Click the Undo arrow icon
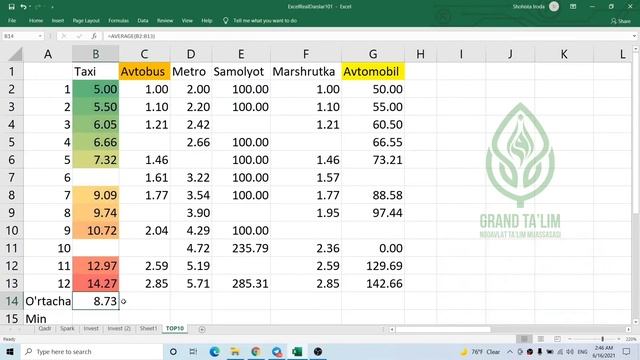 pyautogui.click(x=23, y=7)
